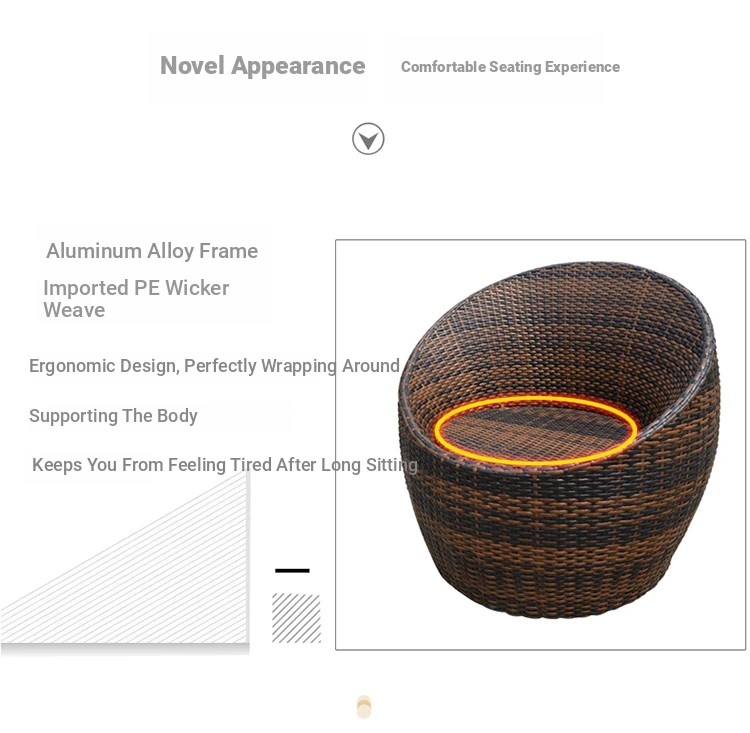Click the vertical gray edge beside the triangle
Image resolution: width=750 pixels, height=733 pixels.
(x=248, y=557)
